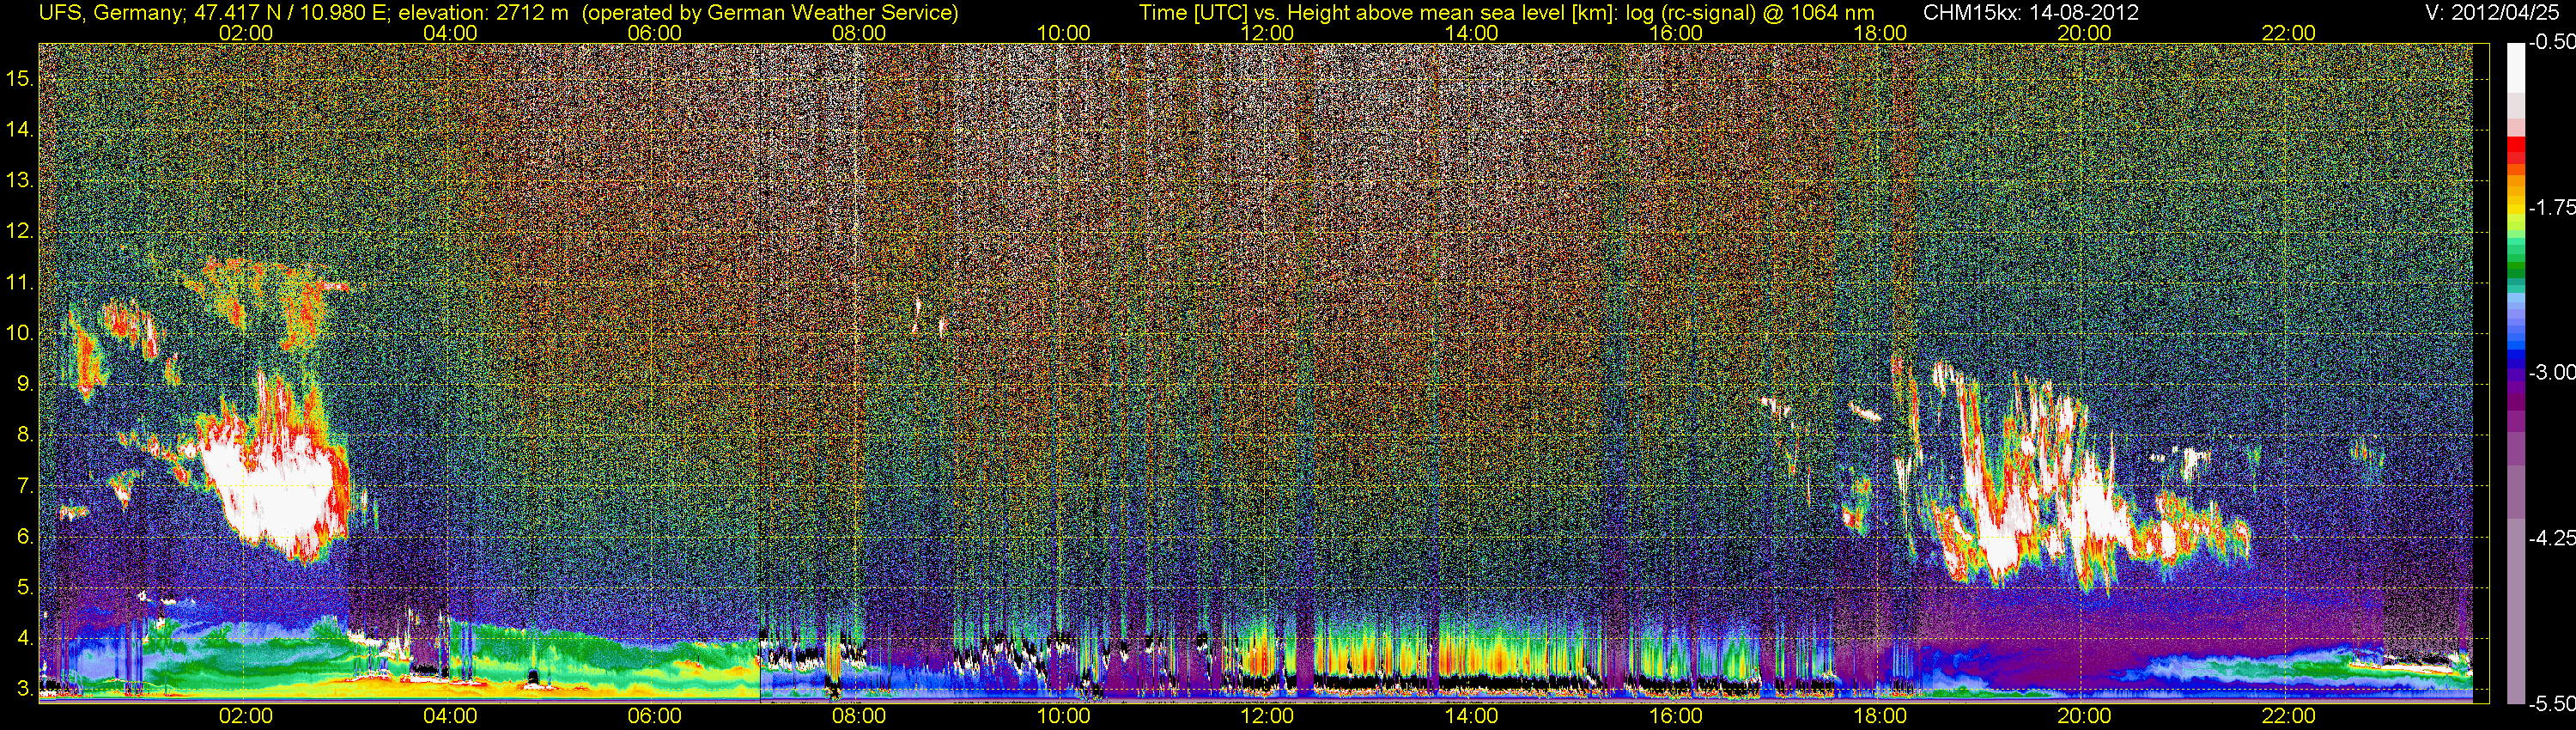Image resolution: width=2576 pixels, height=730 pixels.
Task: Click the '18:00' label on the top time axis
Action: (x=1880, y=33)
